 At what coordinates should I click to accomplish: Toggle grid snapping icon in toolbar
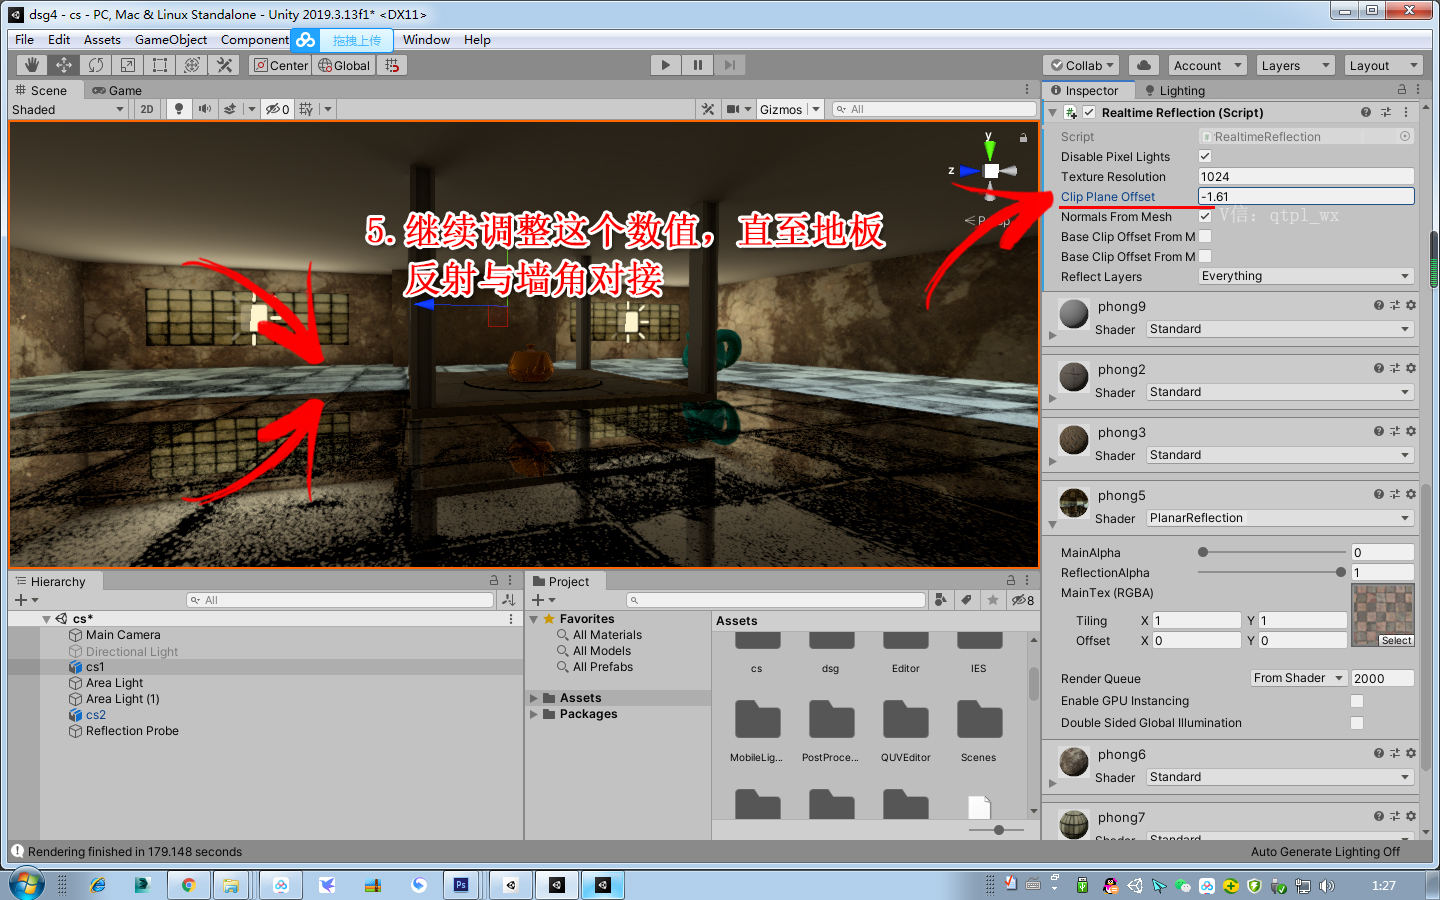pos(392,65)
